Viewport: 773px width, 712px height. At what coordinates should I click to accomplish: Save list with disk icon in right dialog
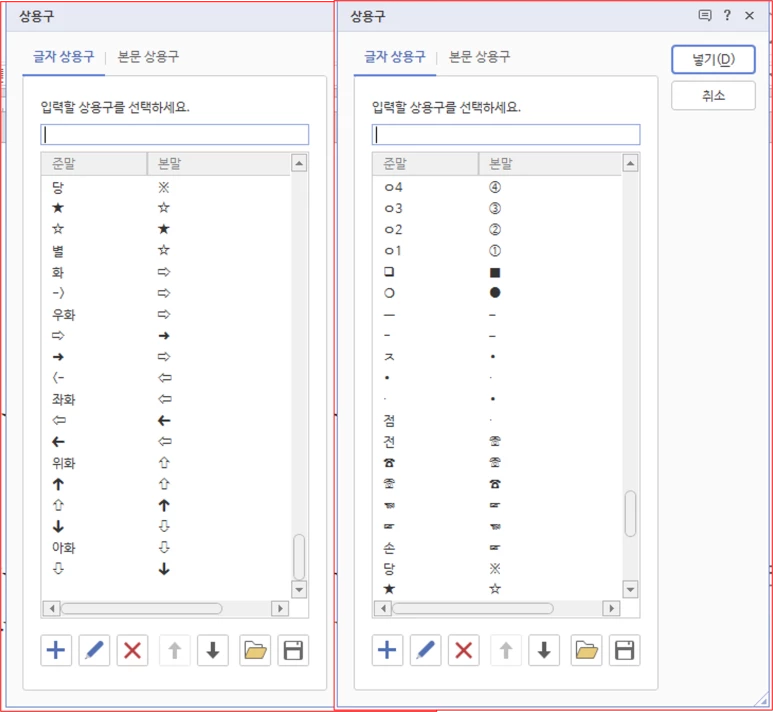coord(625,650)
